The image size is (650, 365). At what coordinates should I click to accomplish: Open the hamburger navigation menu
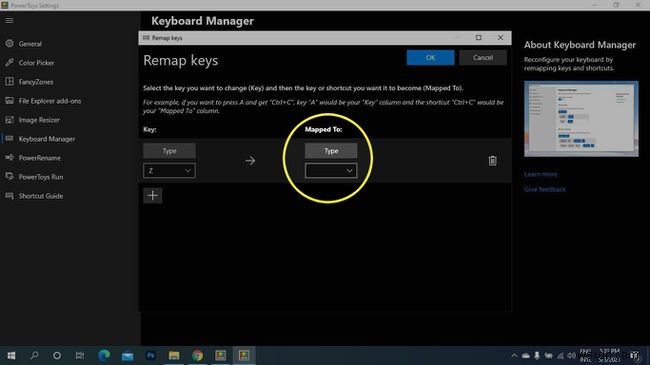9,20
